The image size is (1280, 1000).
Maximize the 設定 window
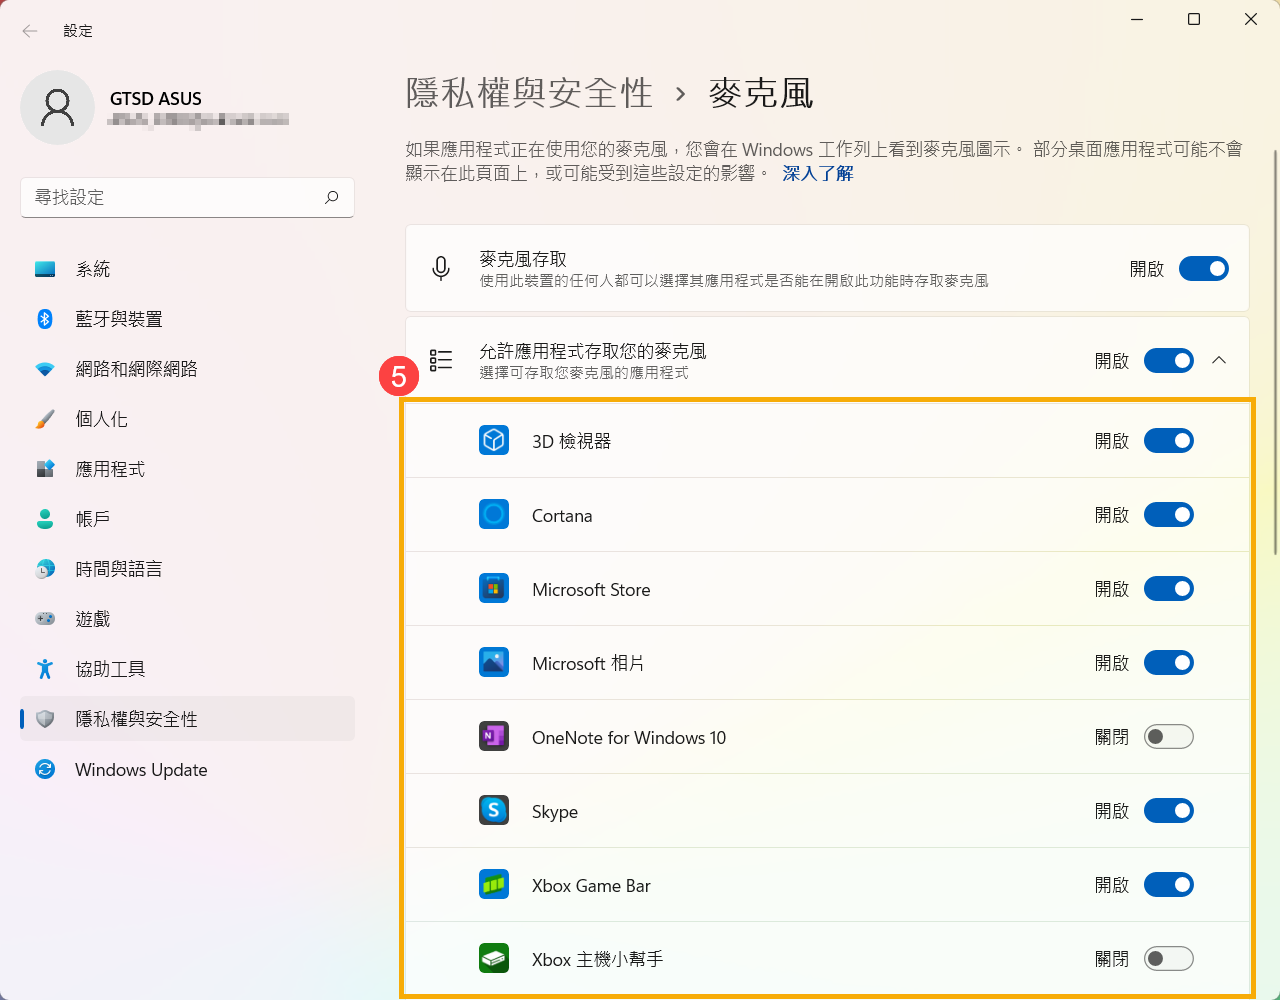pos(1194,19)
